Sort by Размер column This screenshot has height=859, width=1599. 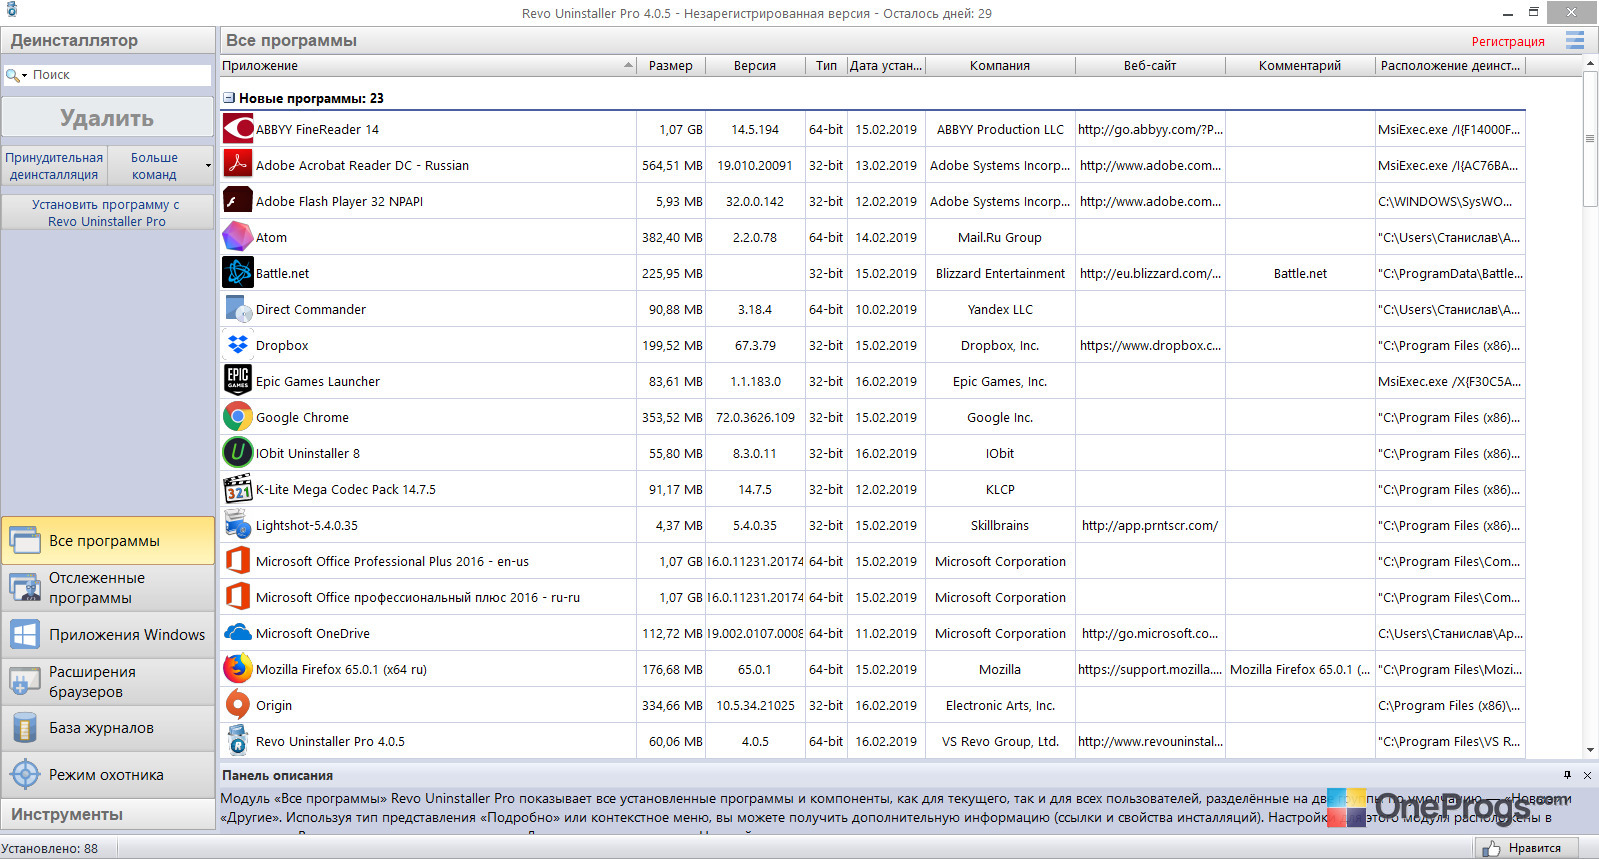[x=671, y=66]
